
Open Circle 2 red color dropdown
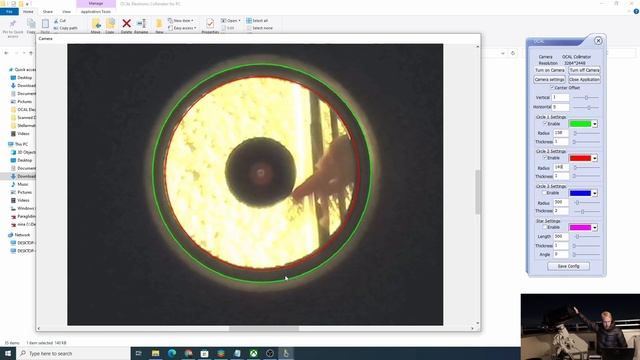(x=595, y=158)
